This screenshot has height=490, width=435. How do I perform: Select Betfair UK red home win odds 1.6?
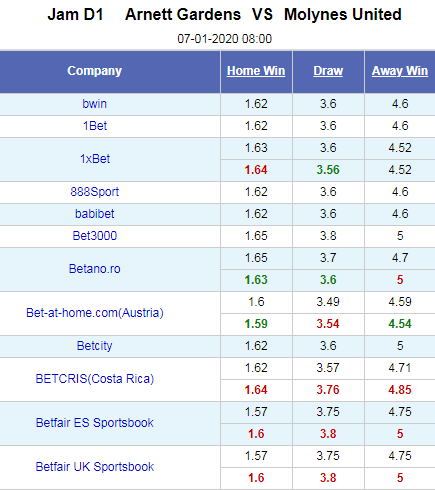pos(256,478)
